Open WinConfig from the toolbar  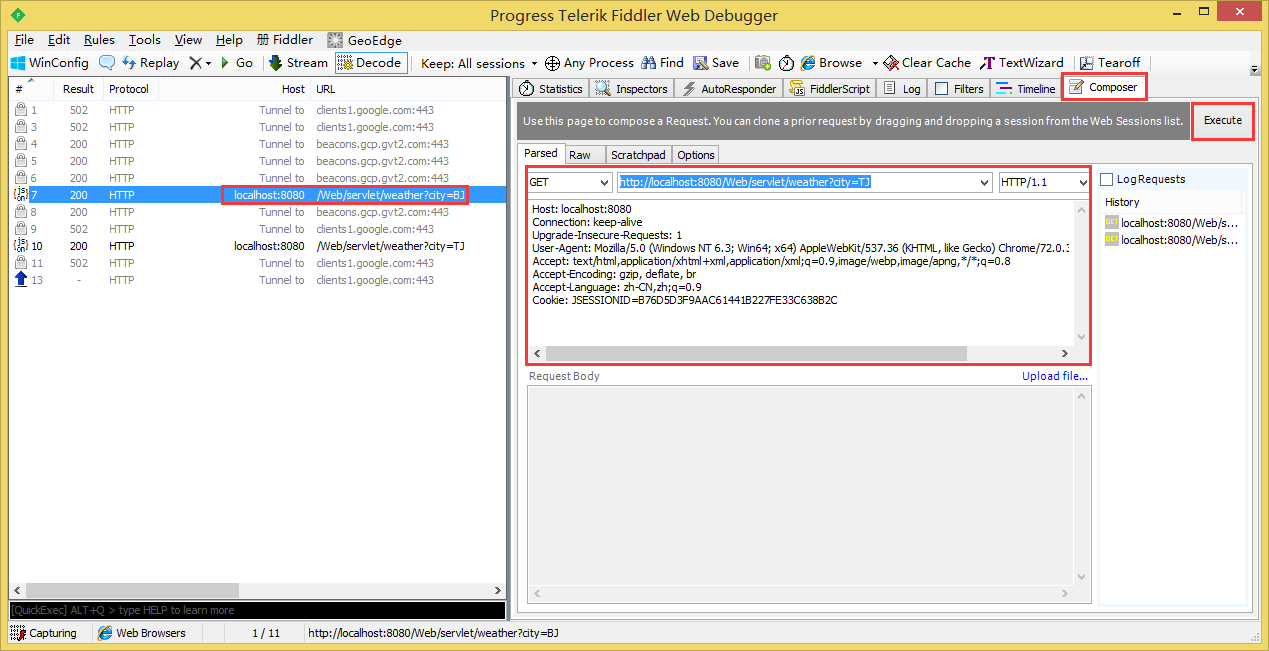(50, 63)
